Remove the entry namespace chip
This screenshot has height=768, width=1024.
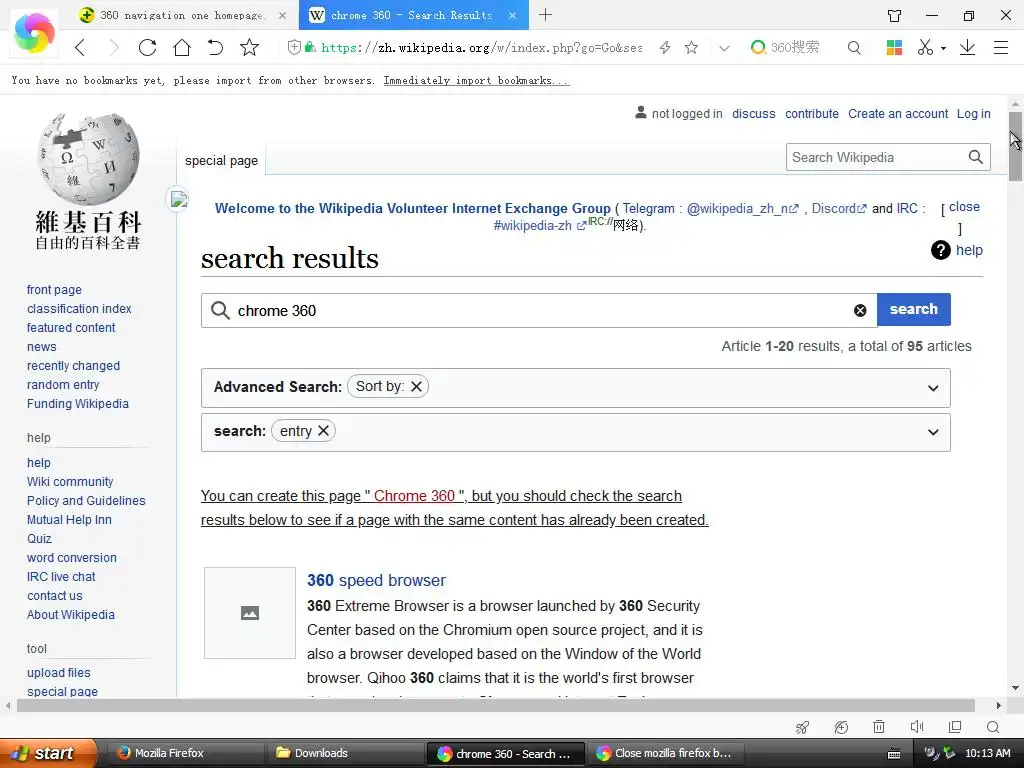click(323, 431)
